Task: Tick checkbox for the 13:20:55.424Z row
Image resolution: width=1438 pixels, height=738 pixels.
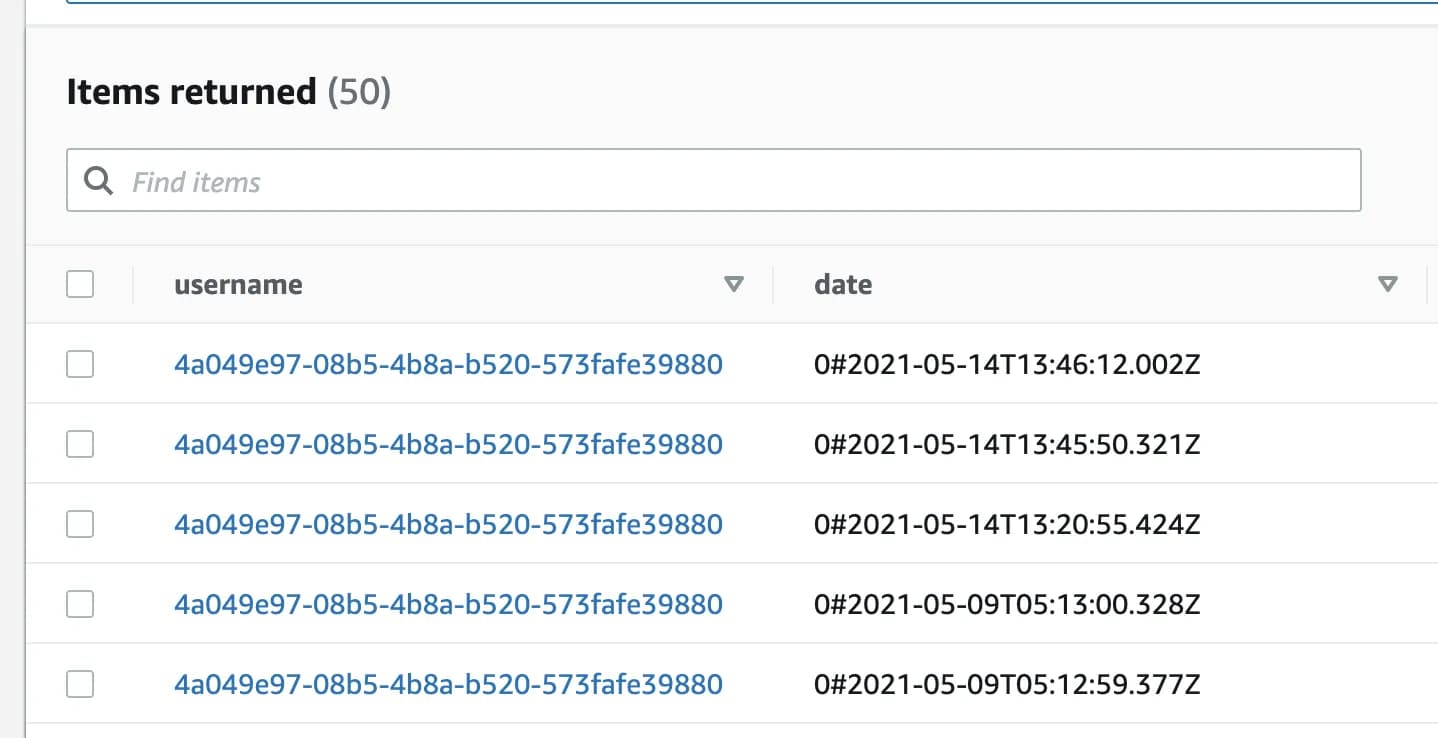Action: pos(80,524)
